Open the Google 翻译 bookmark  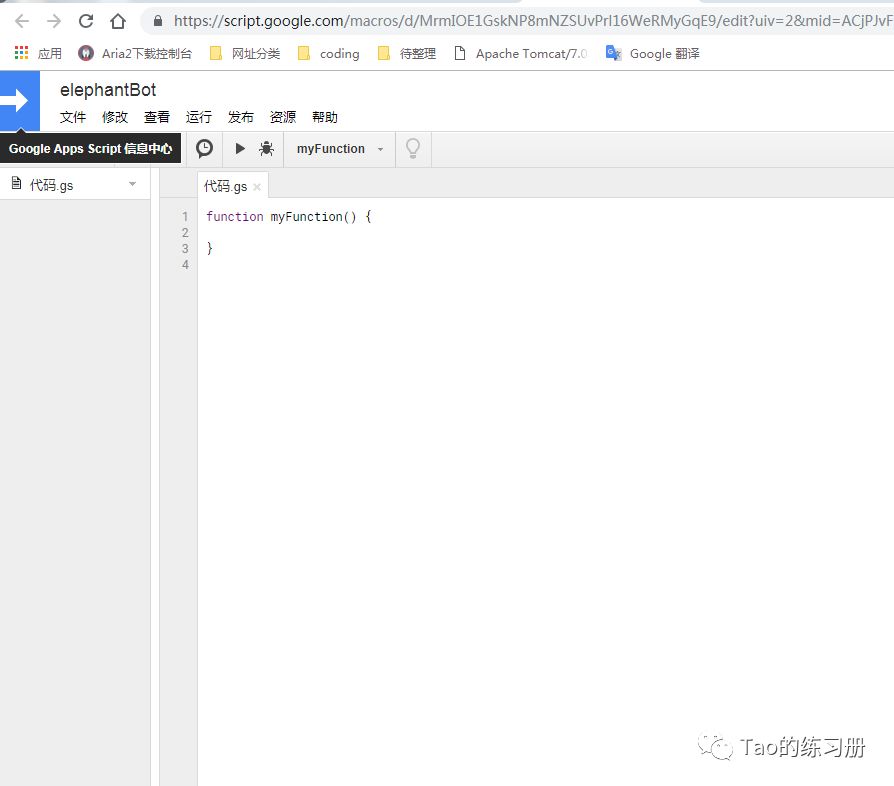[653, 54]
